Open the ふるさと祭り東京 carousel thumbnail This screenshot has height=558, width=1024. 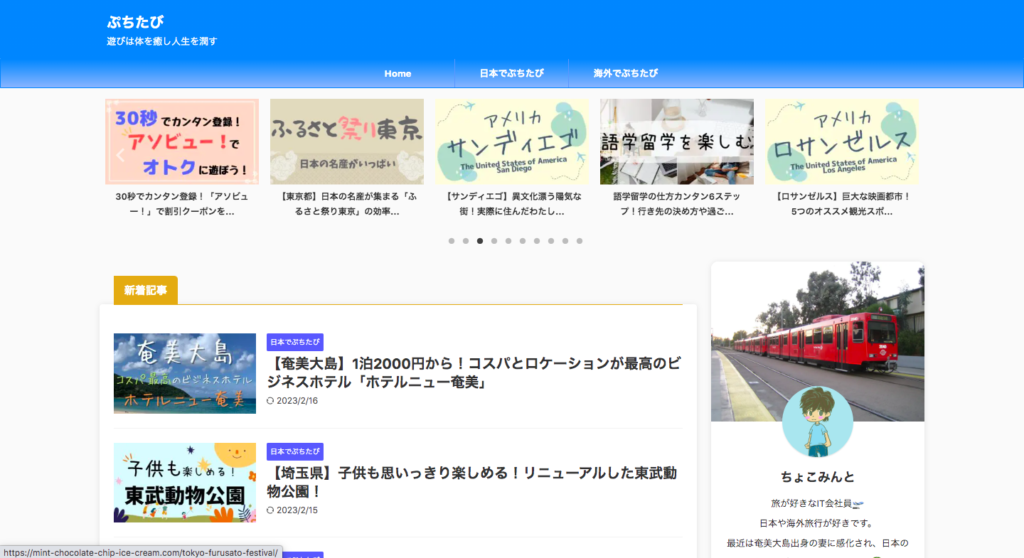347,142
